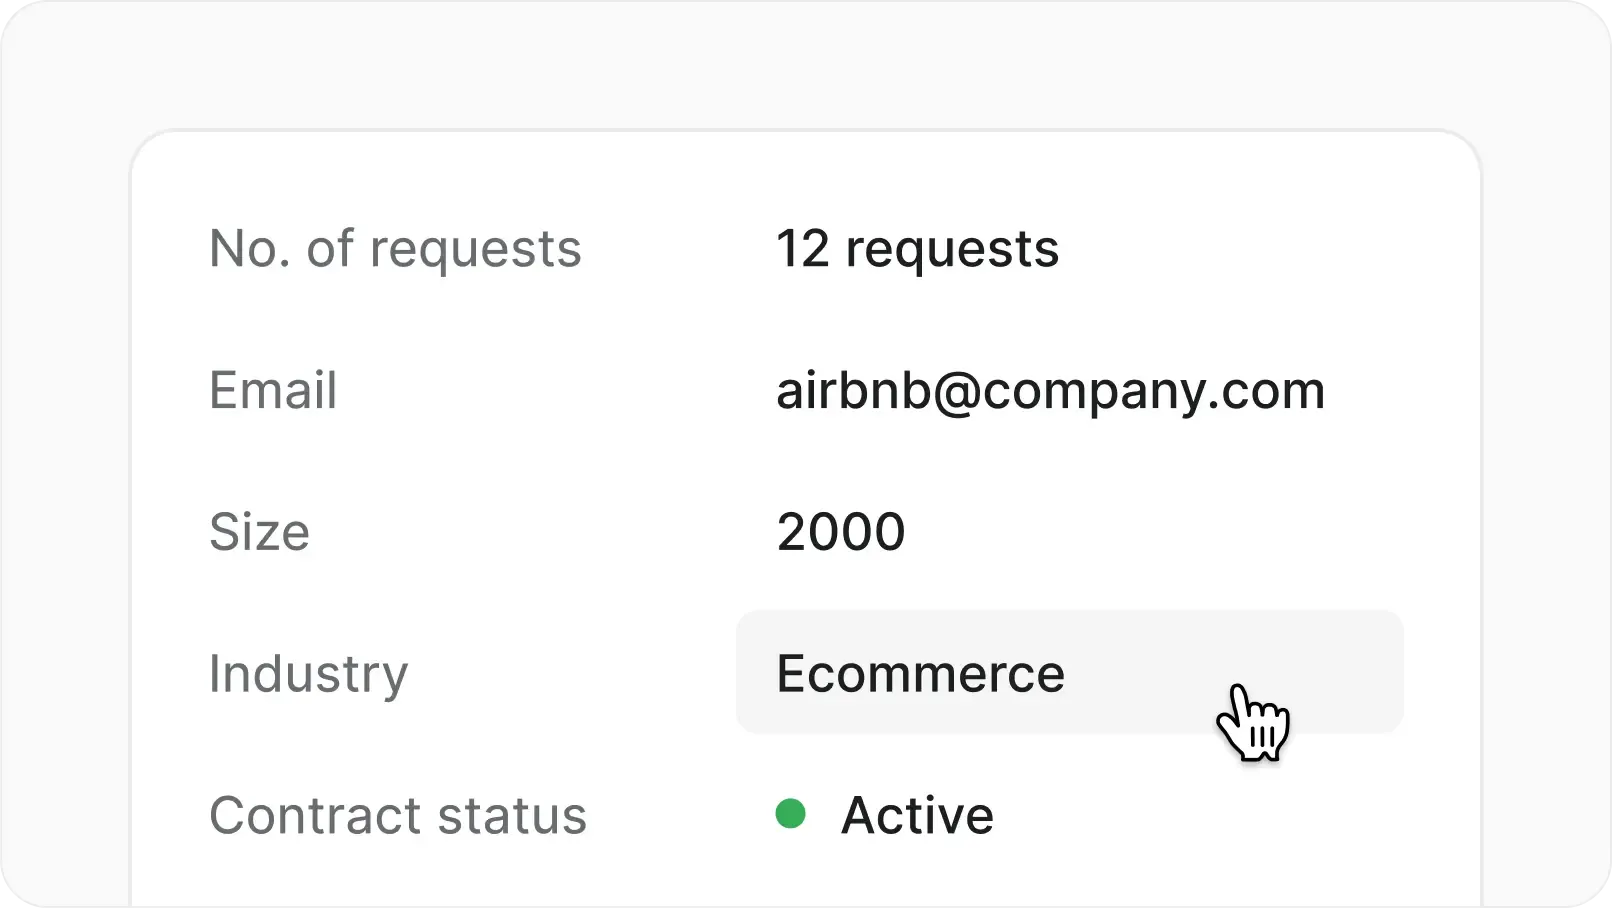Click the Active status text

(917, 815)
